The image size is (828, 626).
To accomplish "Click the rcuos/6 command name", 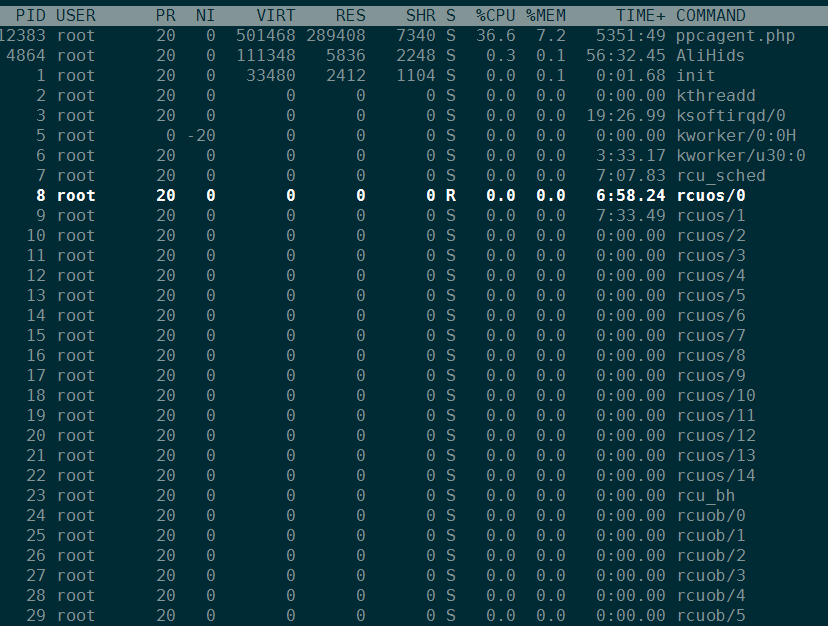I will (711, 316).
